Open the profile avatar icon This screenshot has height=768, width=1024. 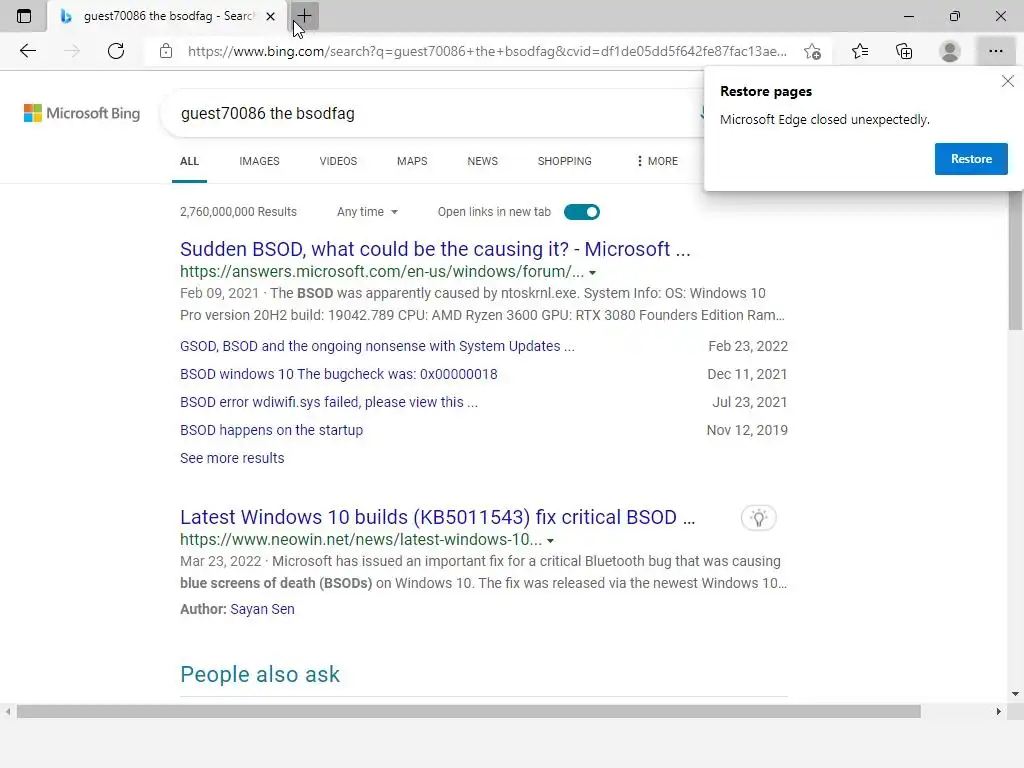click(x=950, y=51)
